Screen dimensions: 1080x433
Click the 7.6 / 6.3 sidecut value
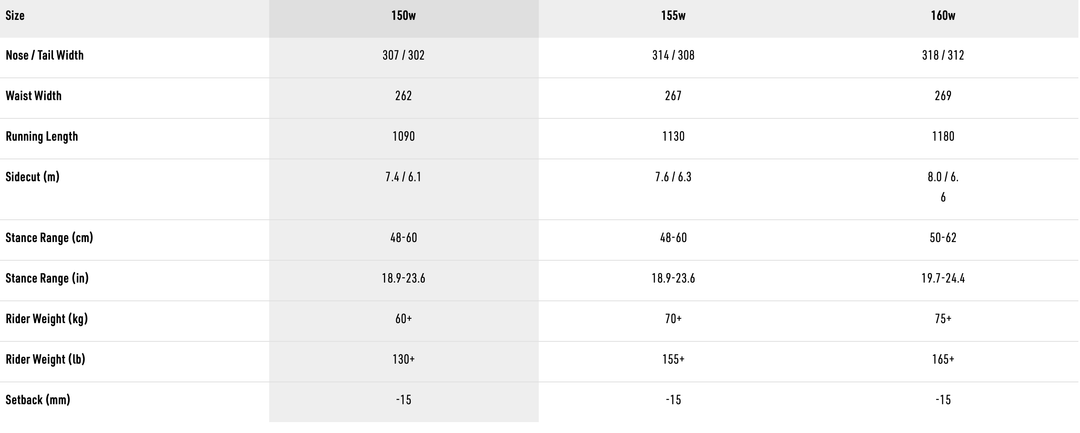tap(673, 177)
